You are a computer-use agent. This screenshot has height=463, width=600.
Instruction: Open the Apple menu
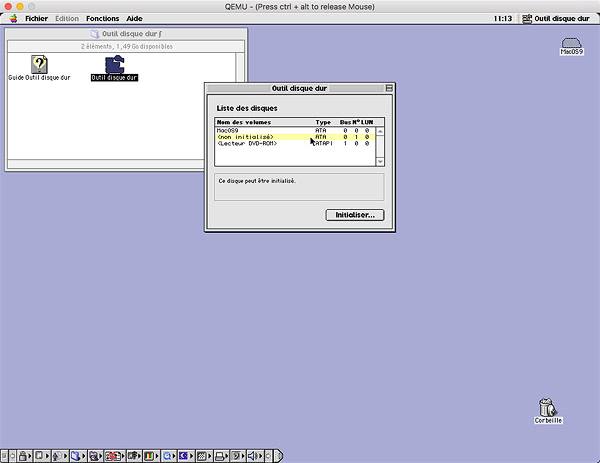[x=13, y=18]
